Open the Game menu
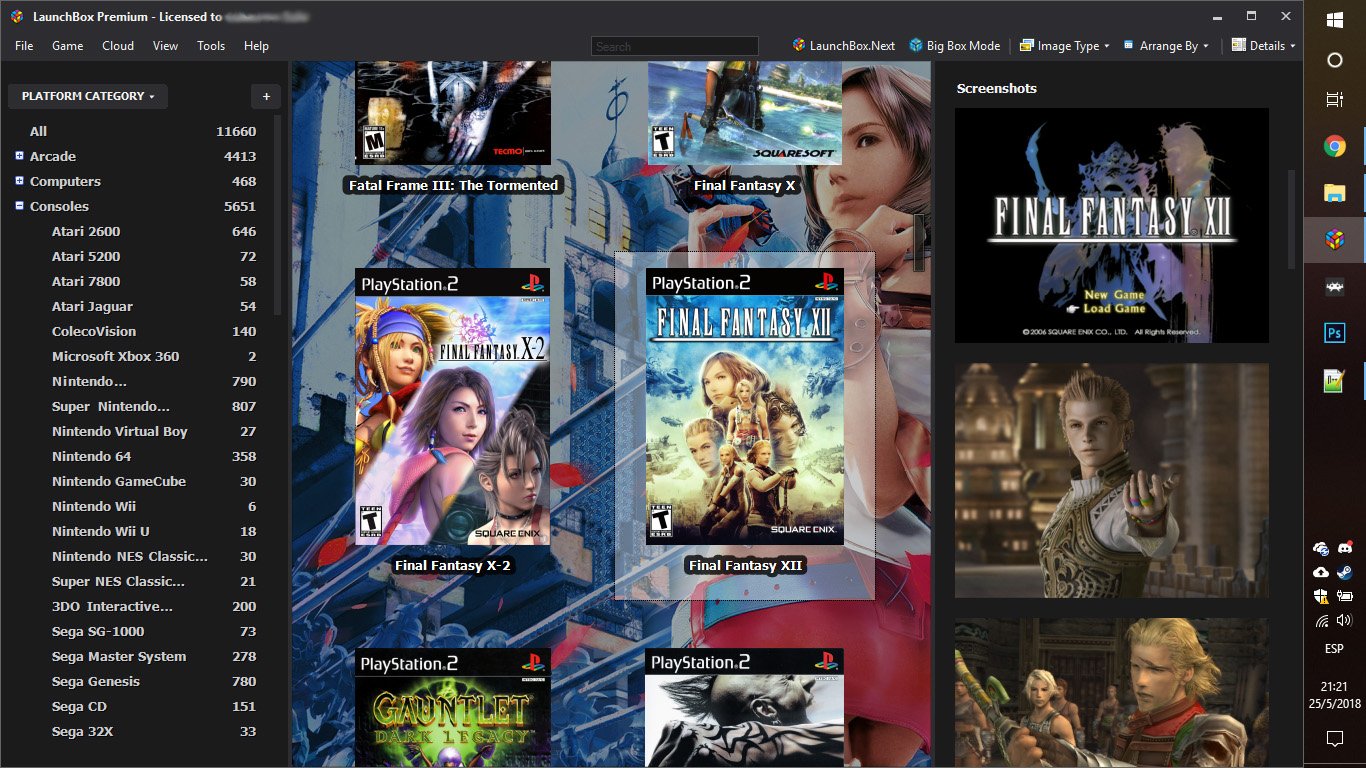The image size is (1366, 768). click(68, 46)
